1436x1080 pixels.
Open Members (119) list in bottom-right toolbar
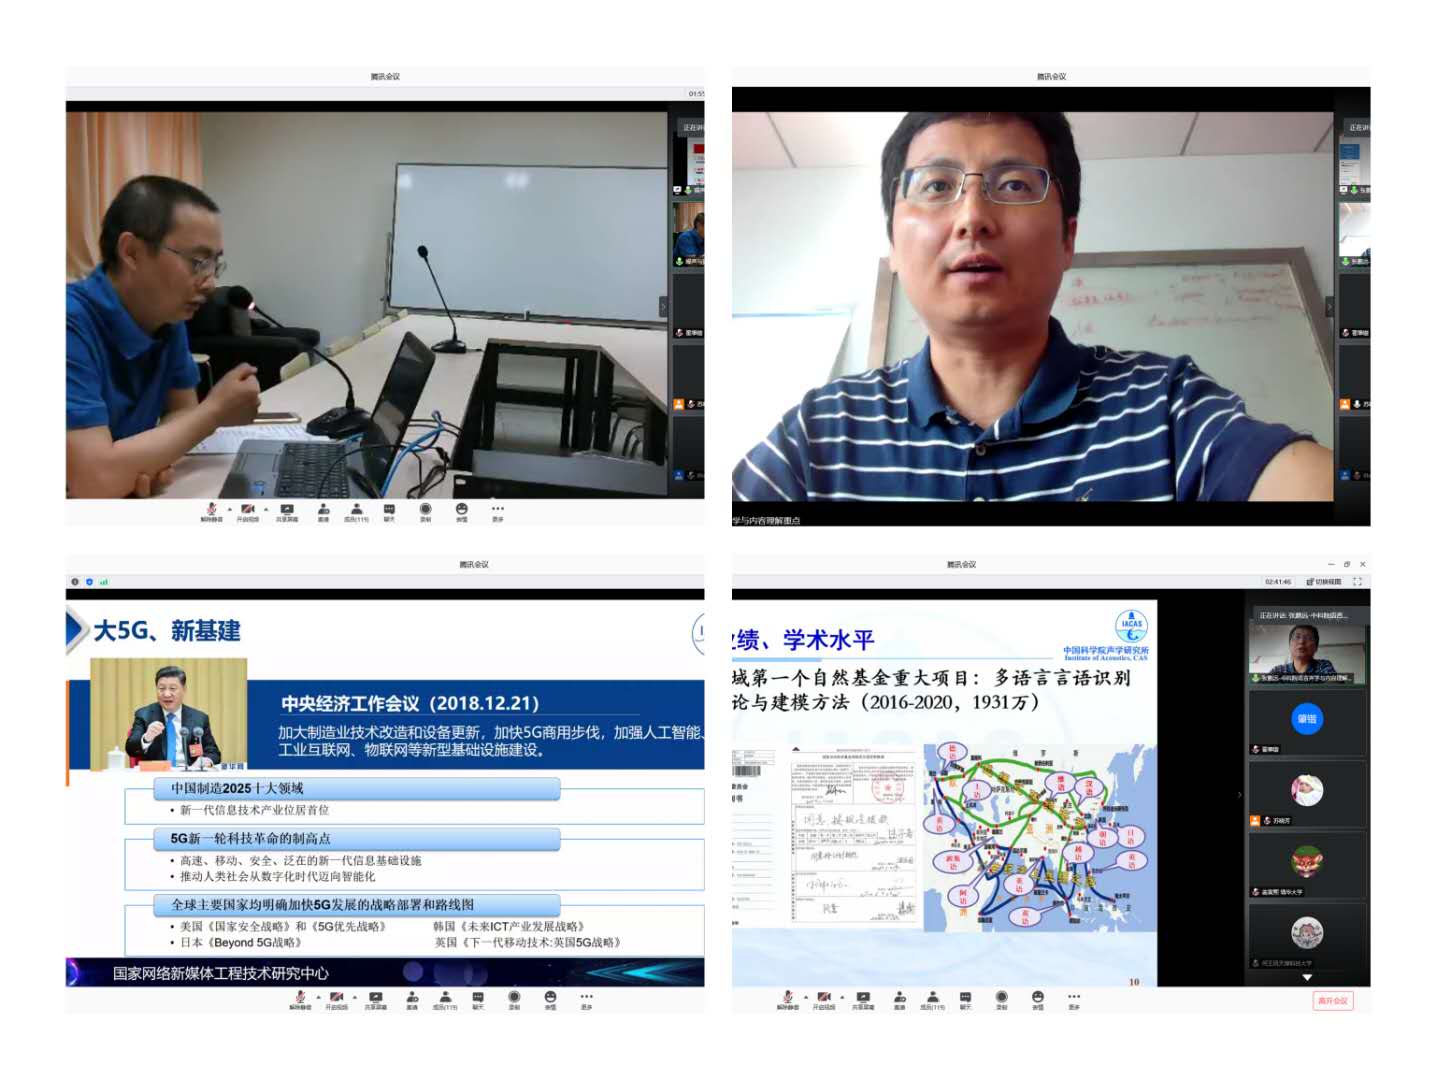click(933, 998)
